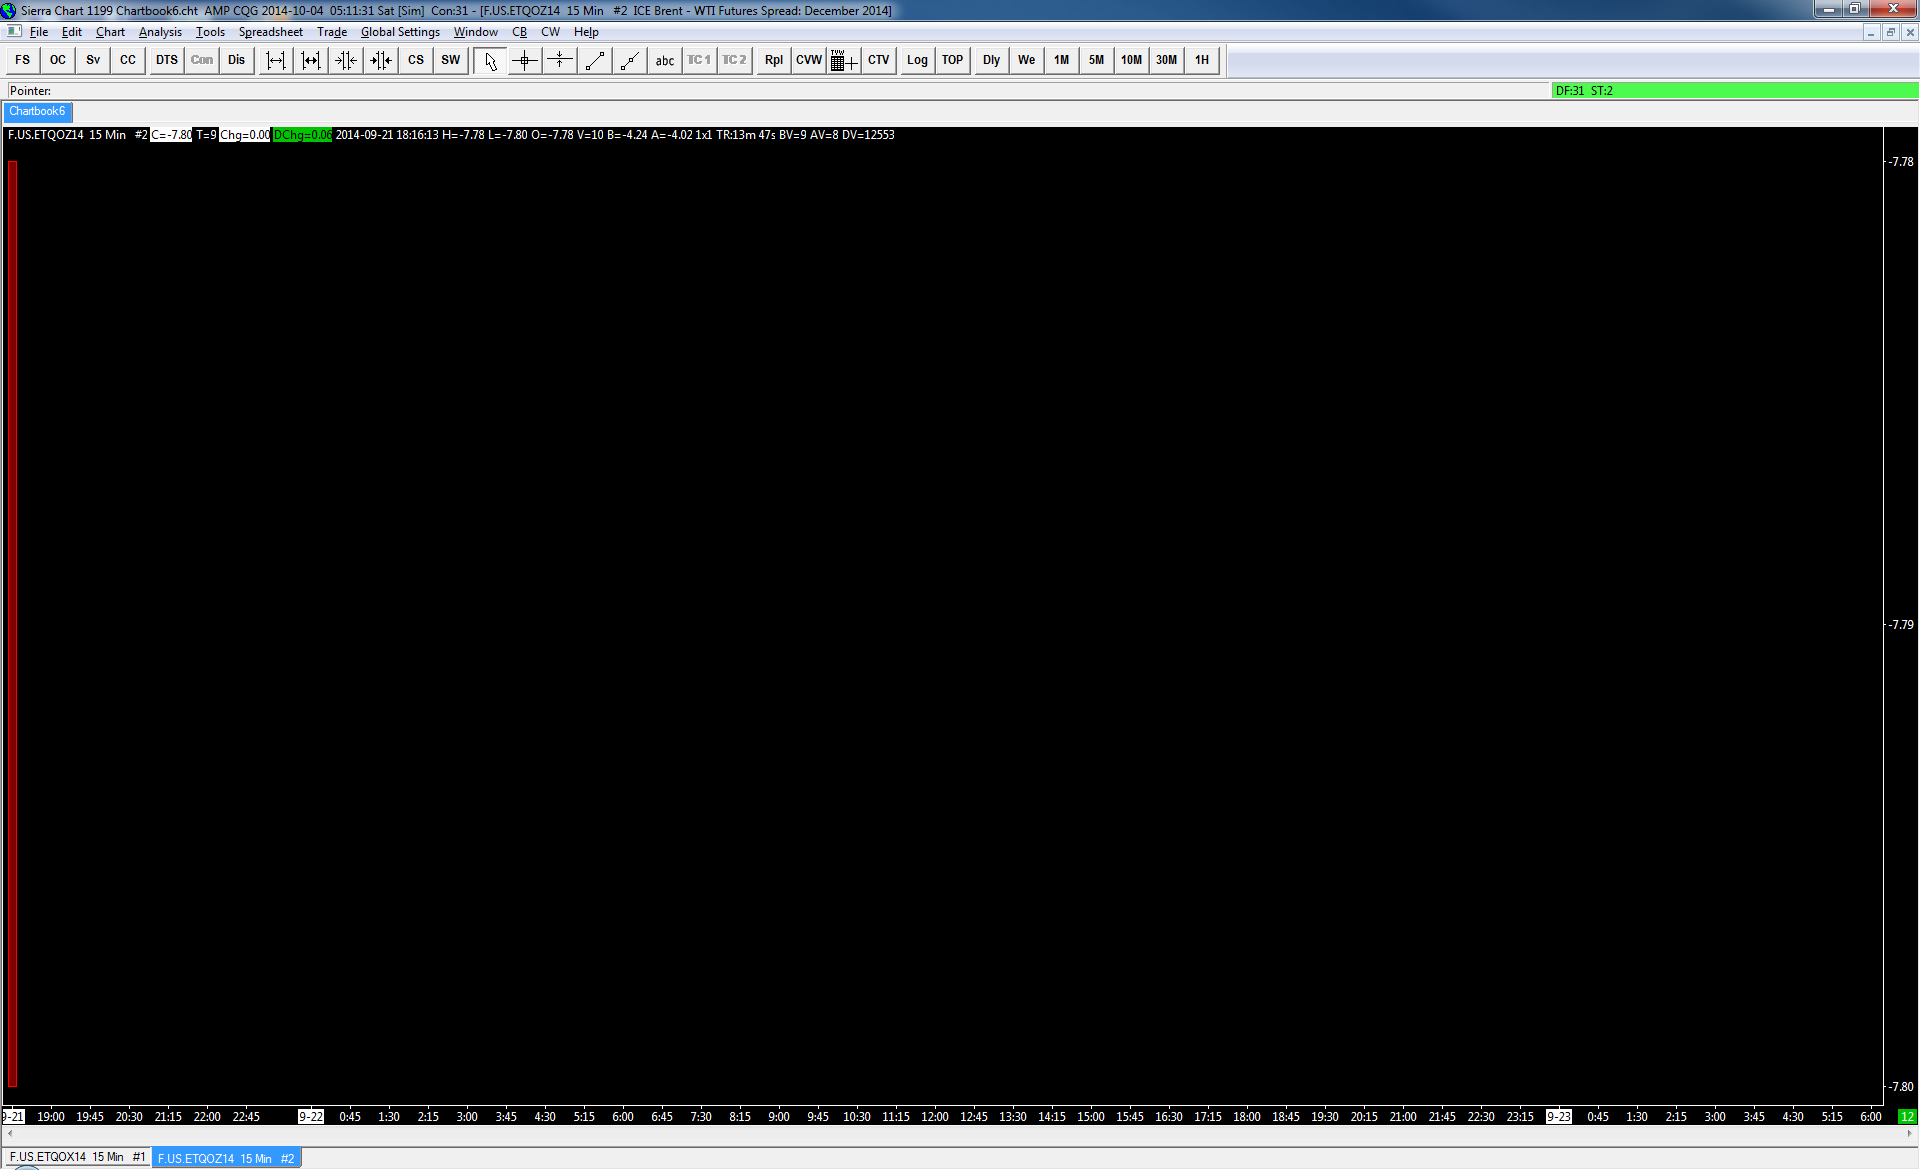
Task: Select the abc text drawing tool
Action: (664, 61)
